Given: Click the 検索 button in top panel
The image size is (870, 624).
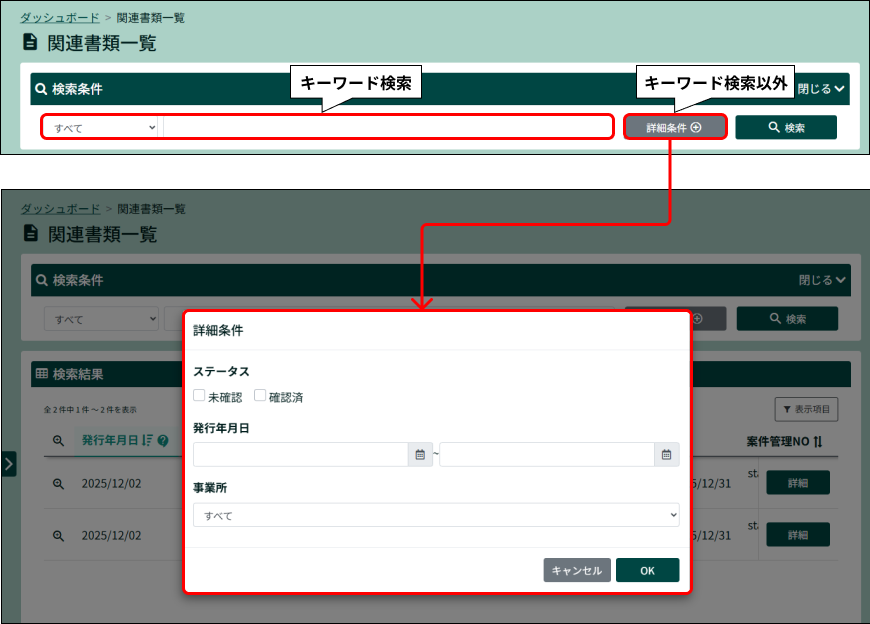Looking at the screenshot, I should click(x=786, y=128).
